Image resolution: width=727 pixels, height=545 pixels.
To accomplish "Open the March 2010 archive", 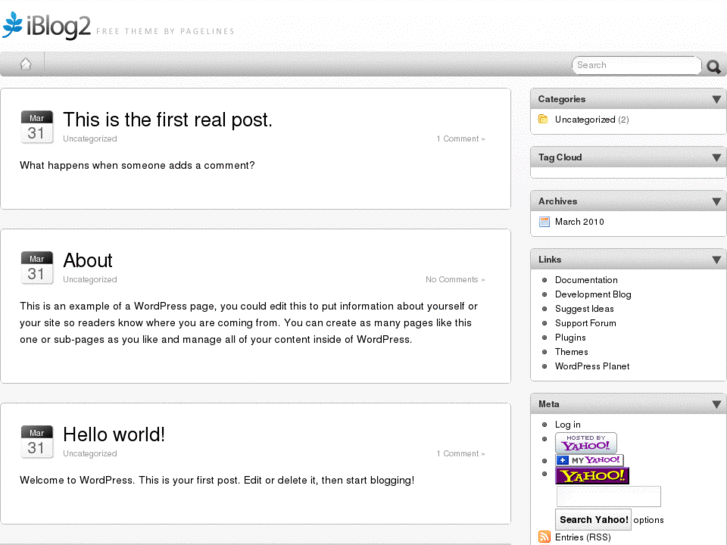I will [580, 222].
